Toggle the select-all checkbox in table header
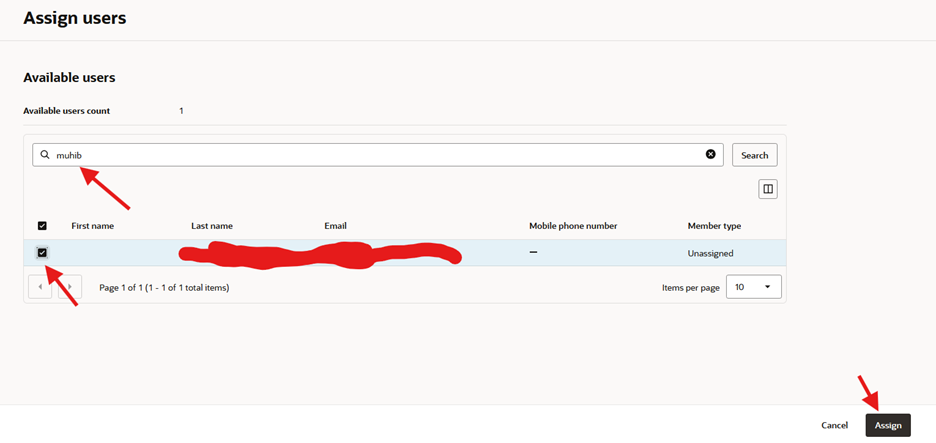This screenshot has width=936, height=443. pyautogui.click(x=42, y=226)
